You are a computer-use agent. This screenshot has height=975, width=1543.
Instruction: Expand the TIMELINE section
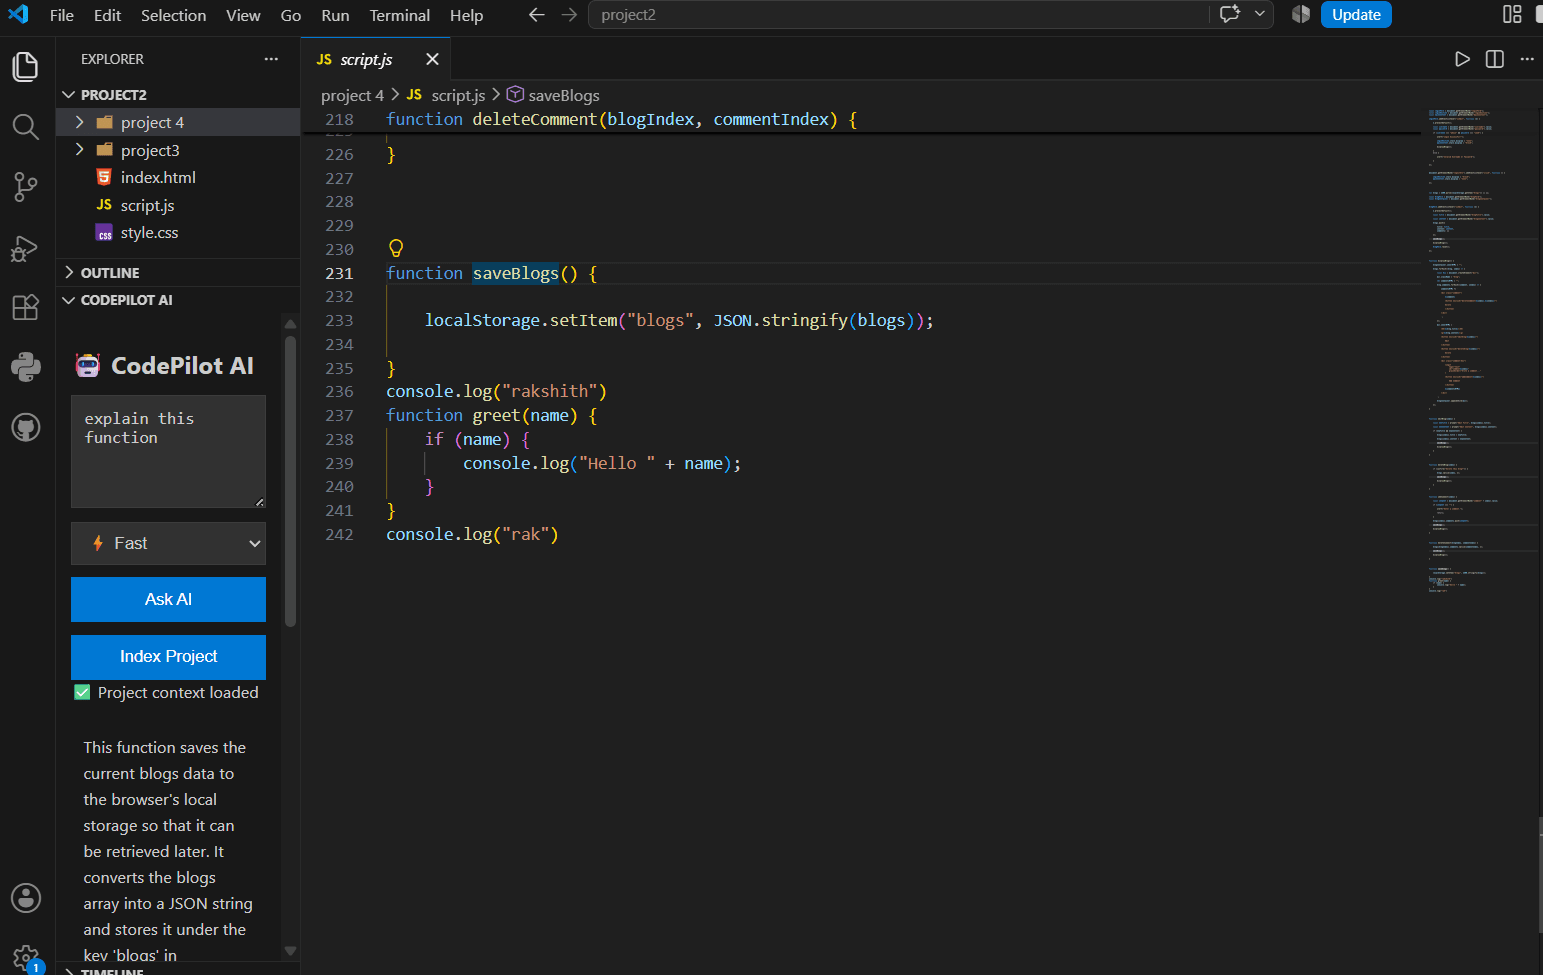178,971
